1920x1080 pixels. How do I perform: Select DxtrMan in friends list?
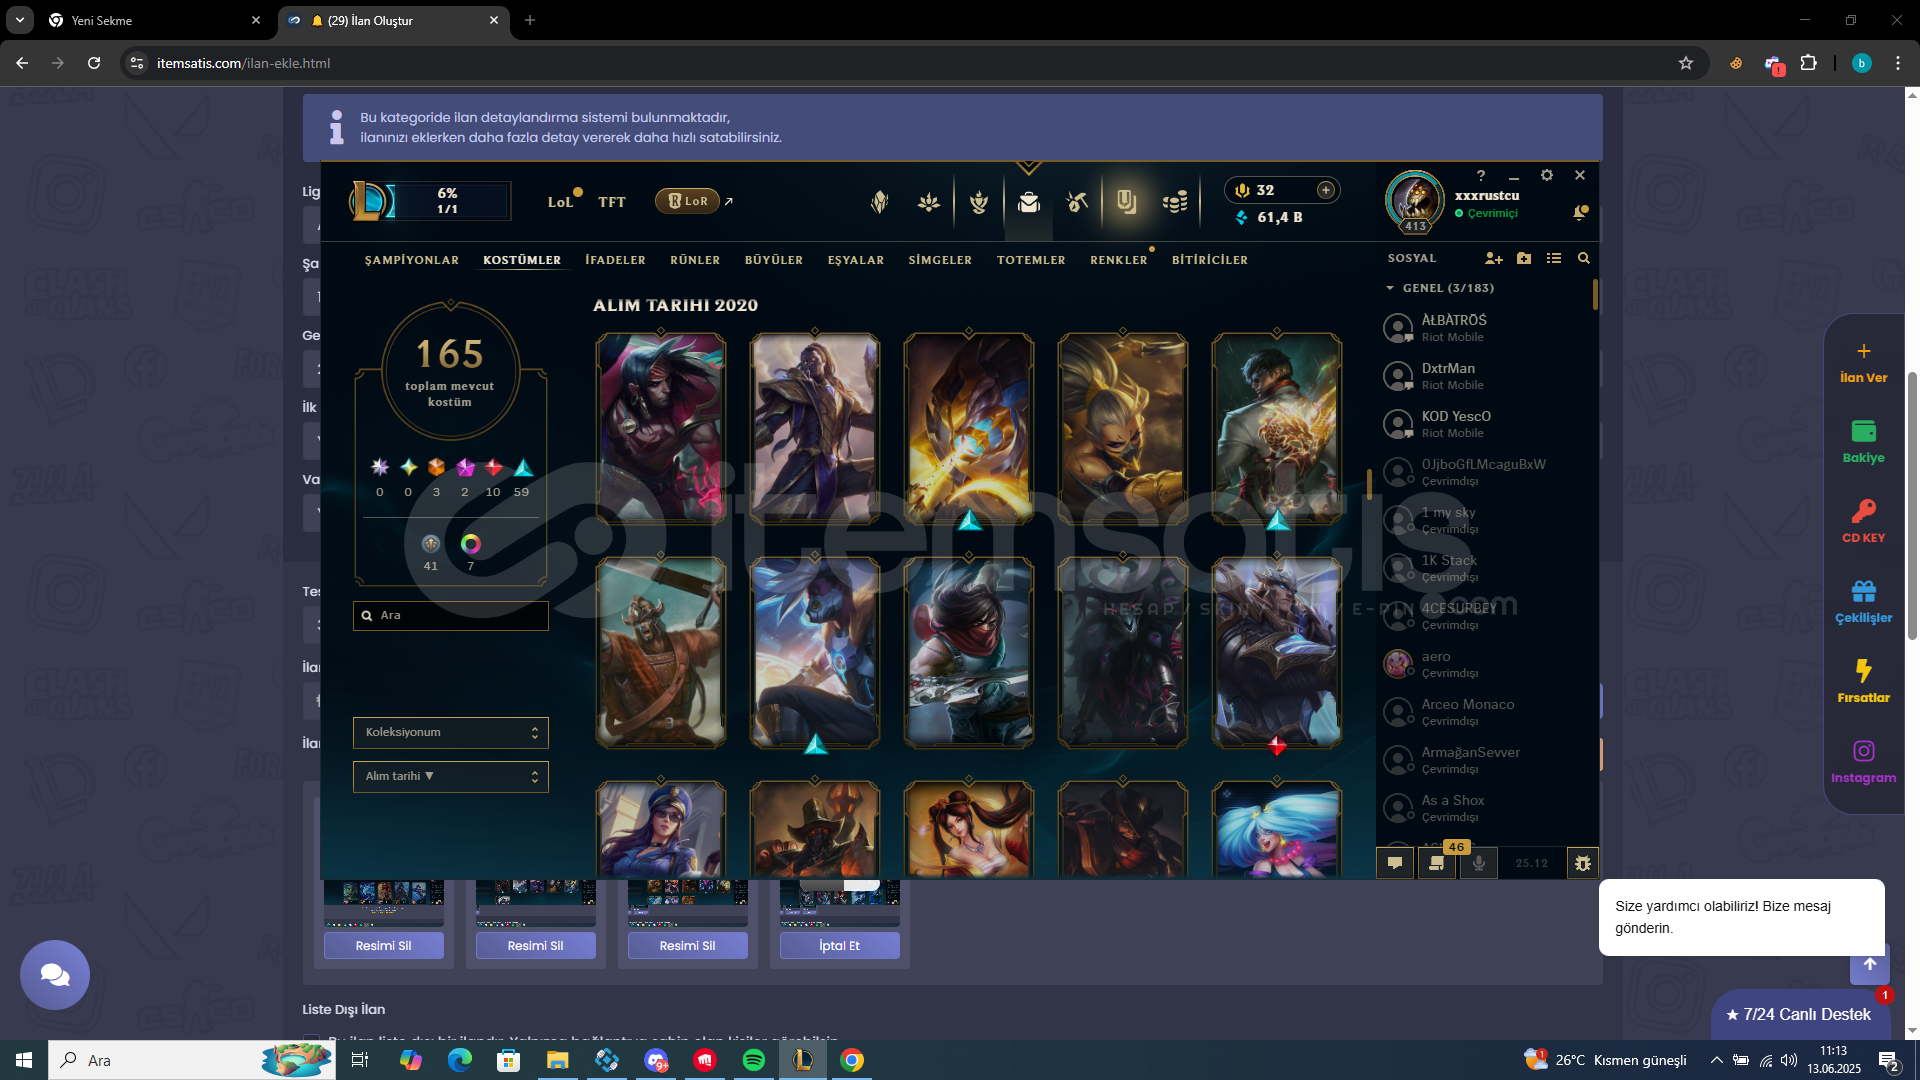[x=1485, y=375]
